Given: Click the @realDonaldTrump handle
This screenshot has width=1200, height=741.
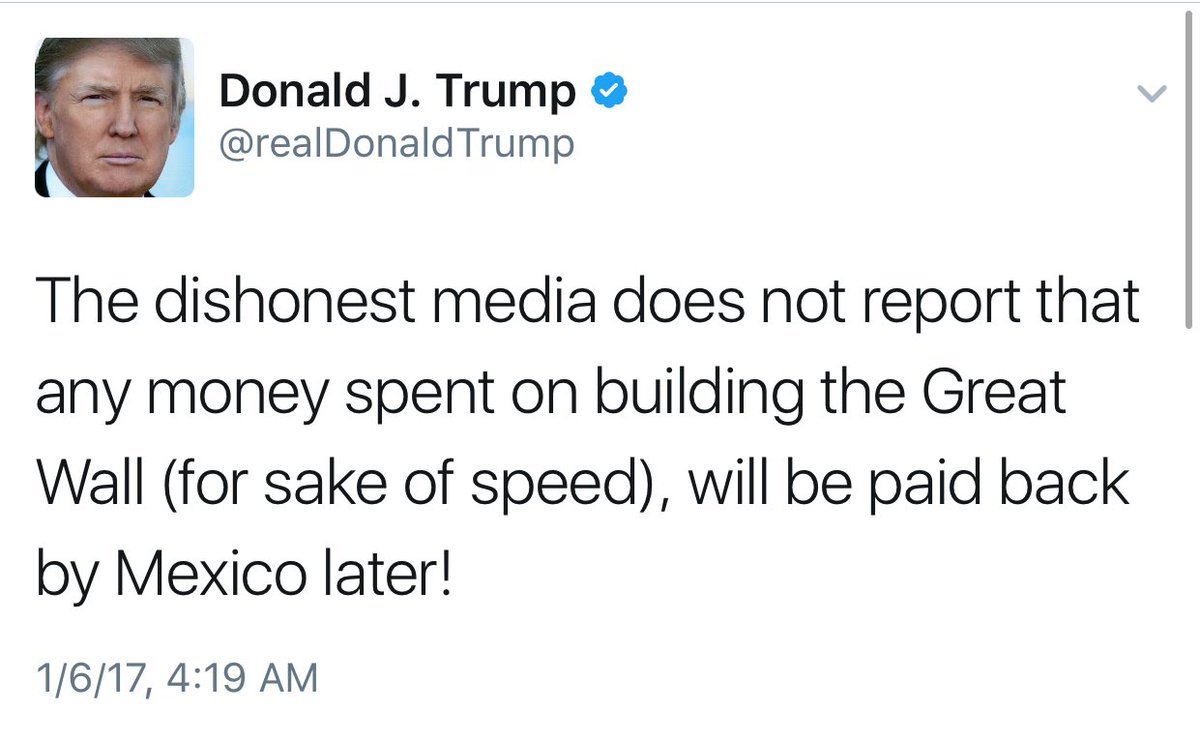Looking at the screenshot, I should point(396,143).
